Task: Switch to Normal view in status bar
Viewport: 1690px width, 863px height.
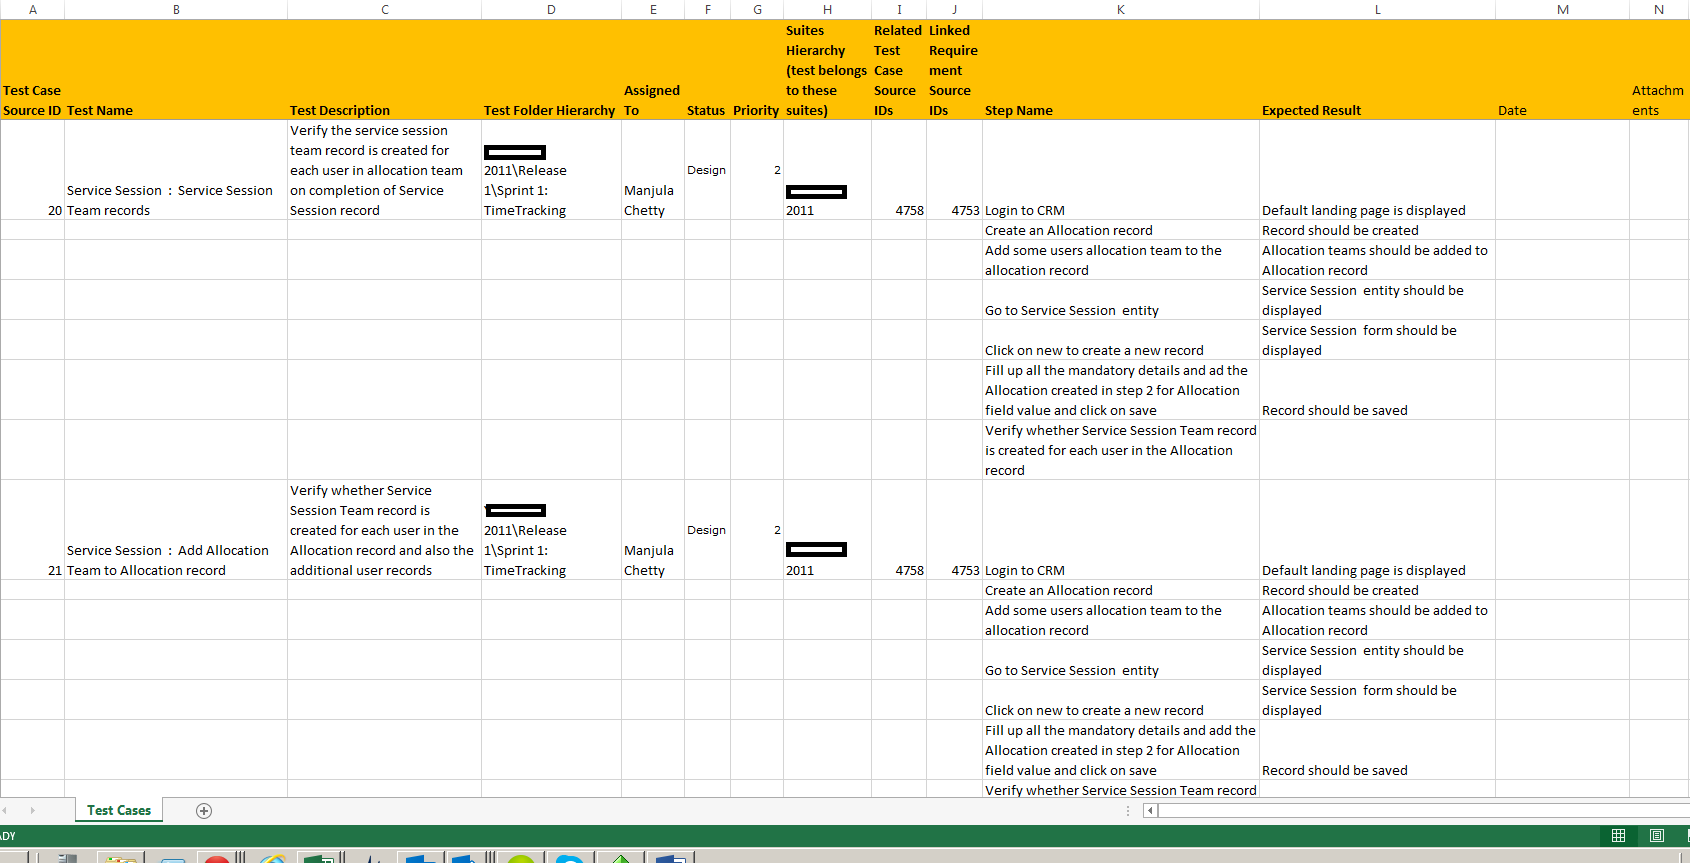Action: 1618,836
